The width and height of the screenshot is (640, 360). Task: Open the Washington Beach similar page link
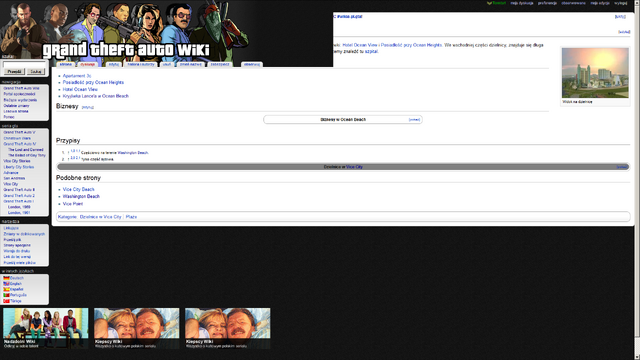point(81,196)
